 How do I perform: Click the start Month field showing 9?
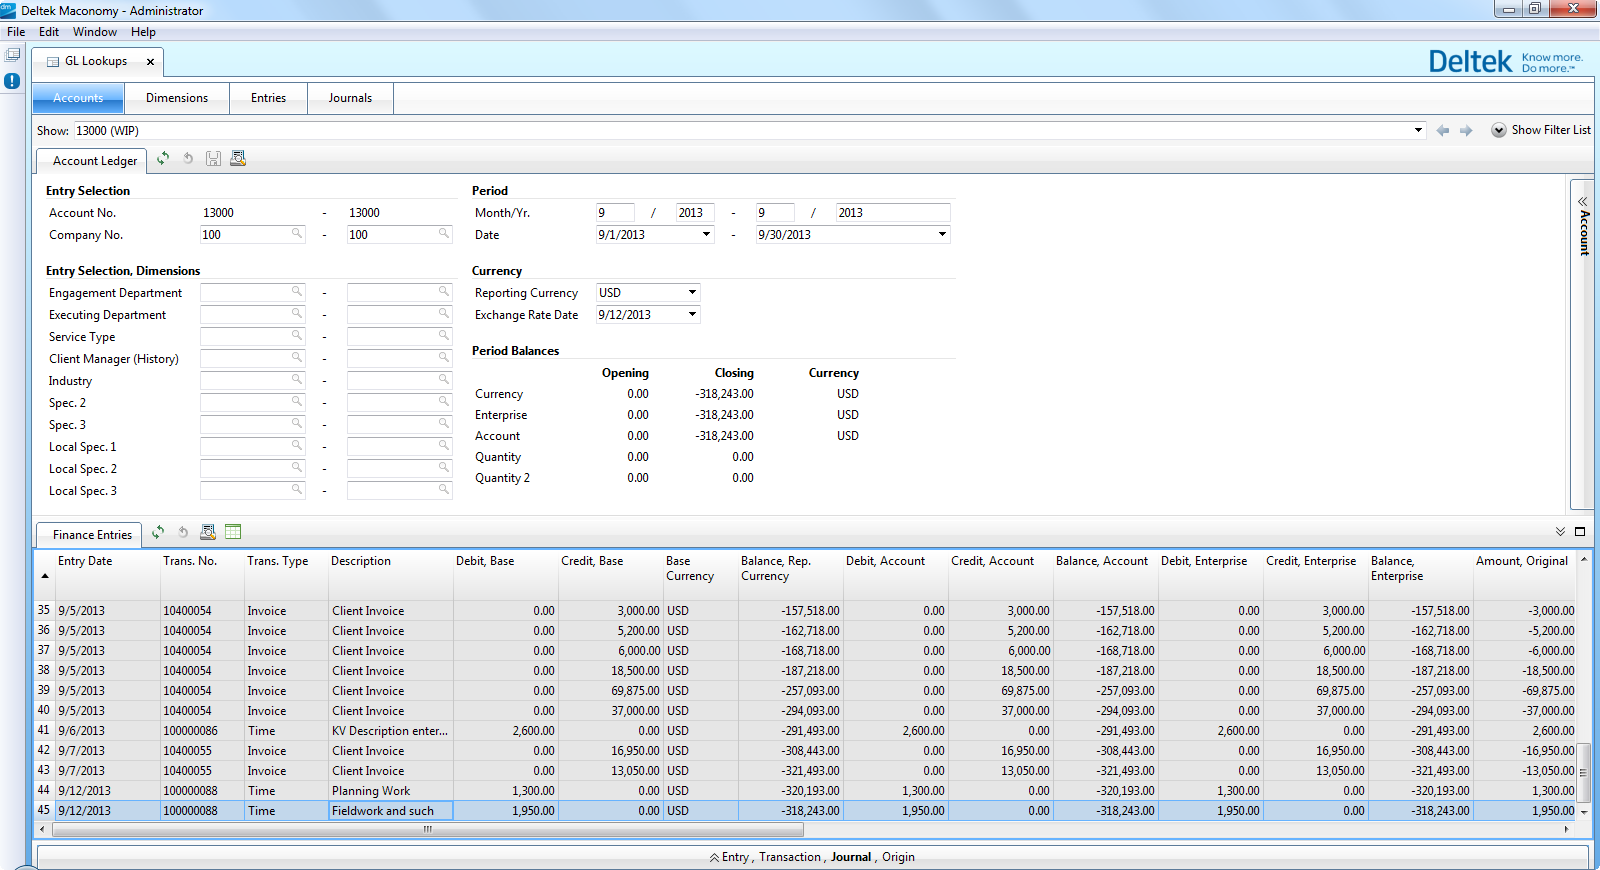click(615, 212)
